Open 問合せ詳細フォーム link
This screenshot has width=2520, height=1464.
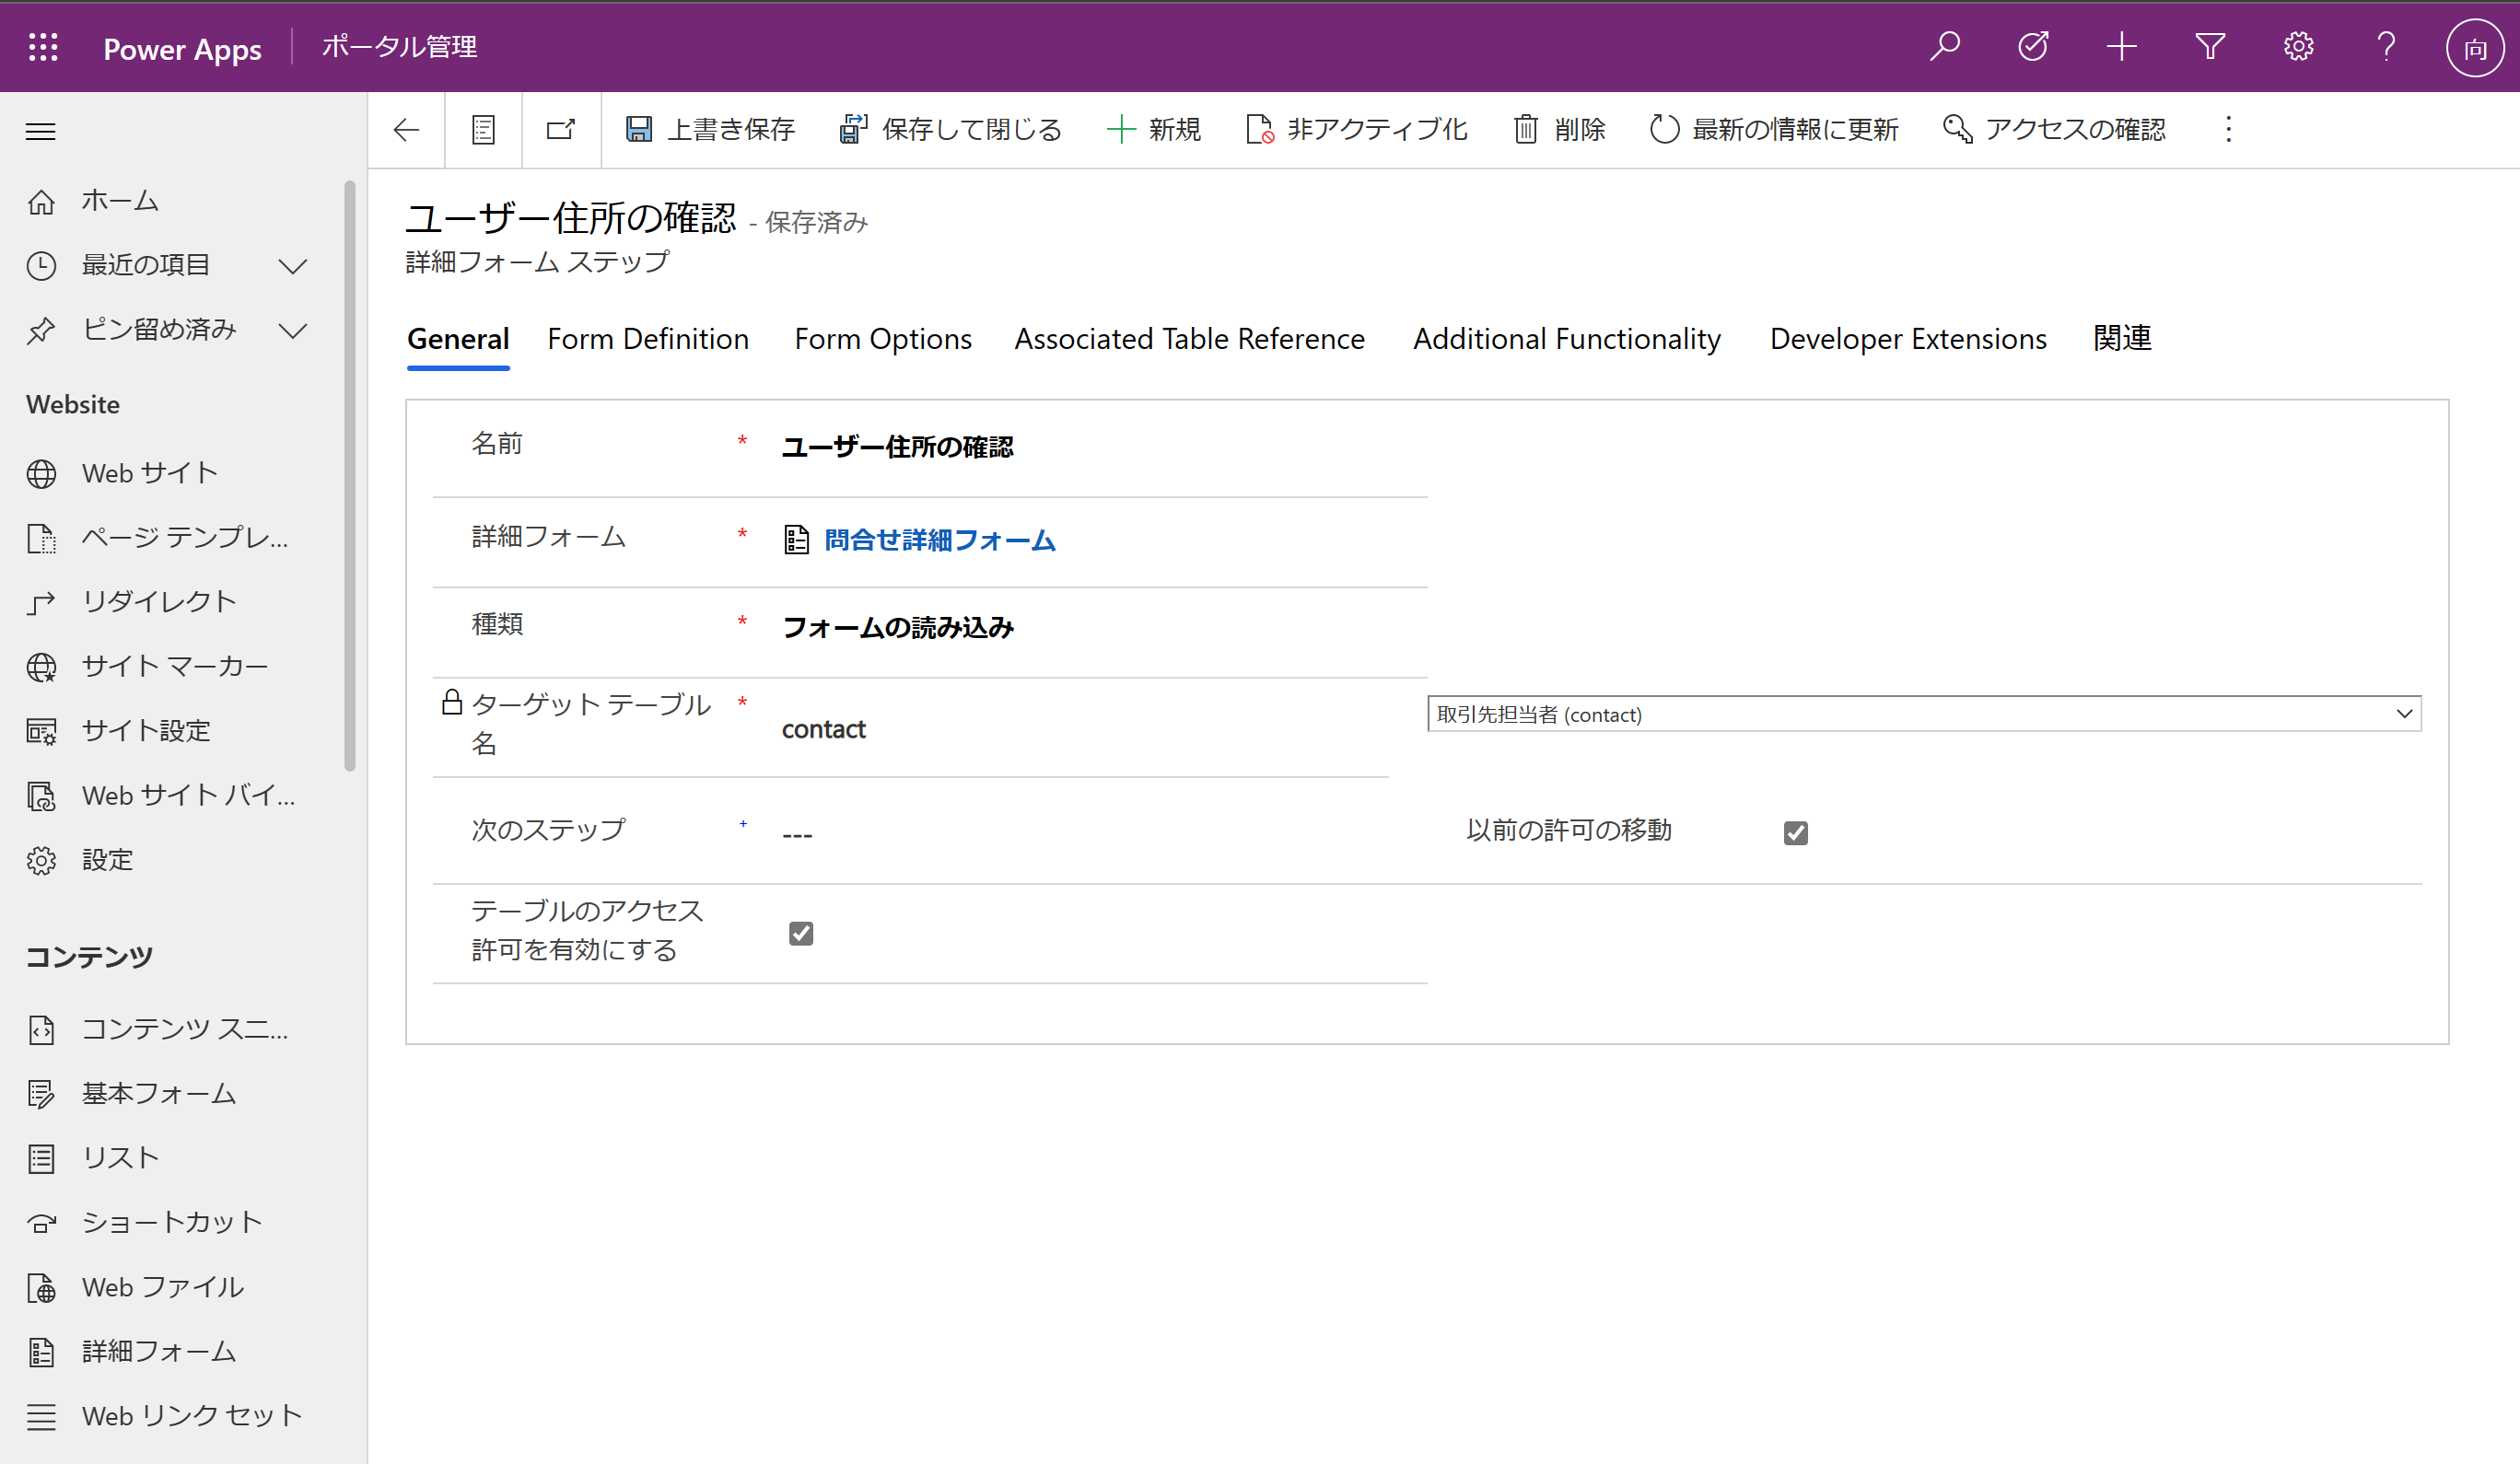pos(939,540)
